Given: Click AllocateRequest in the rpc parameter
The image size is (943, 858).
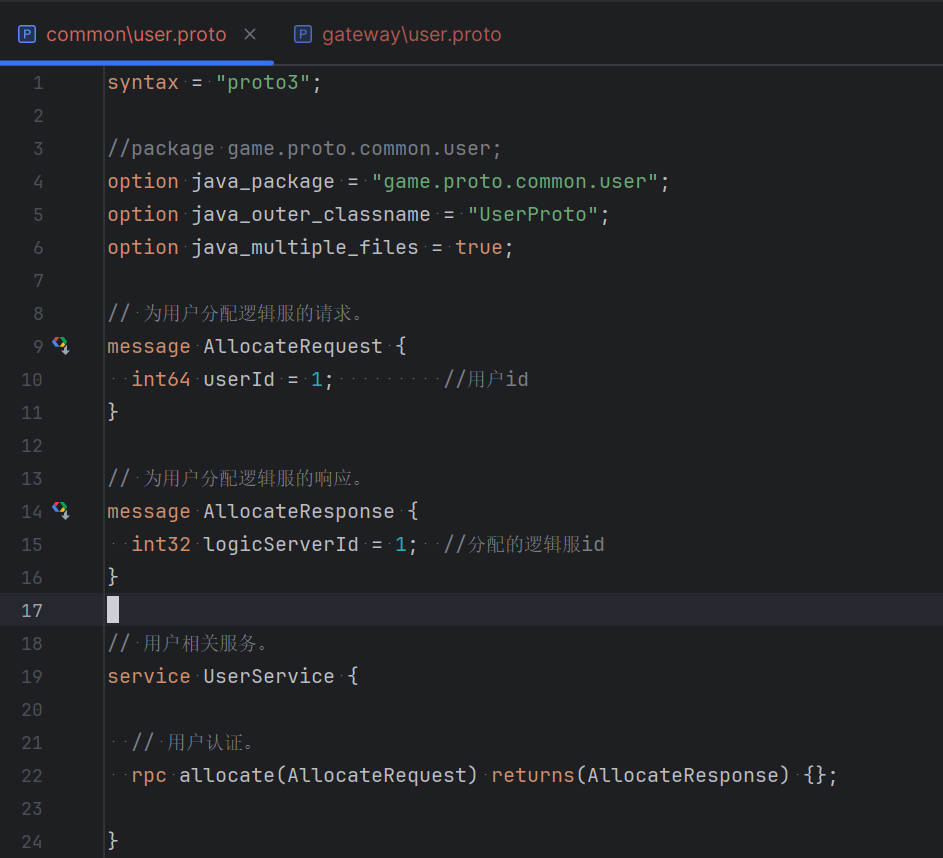Looking at the screenshot, I should coord(377,776).
